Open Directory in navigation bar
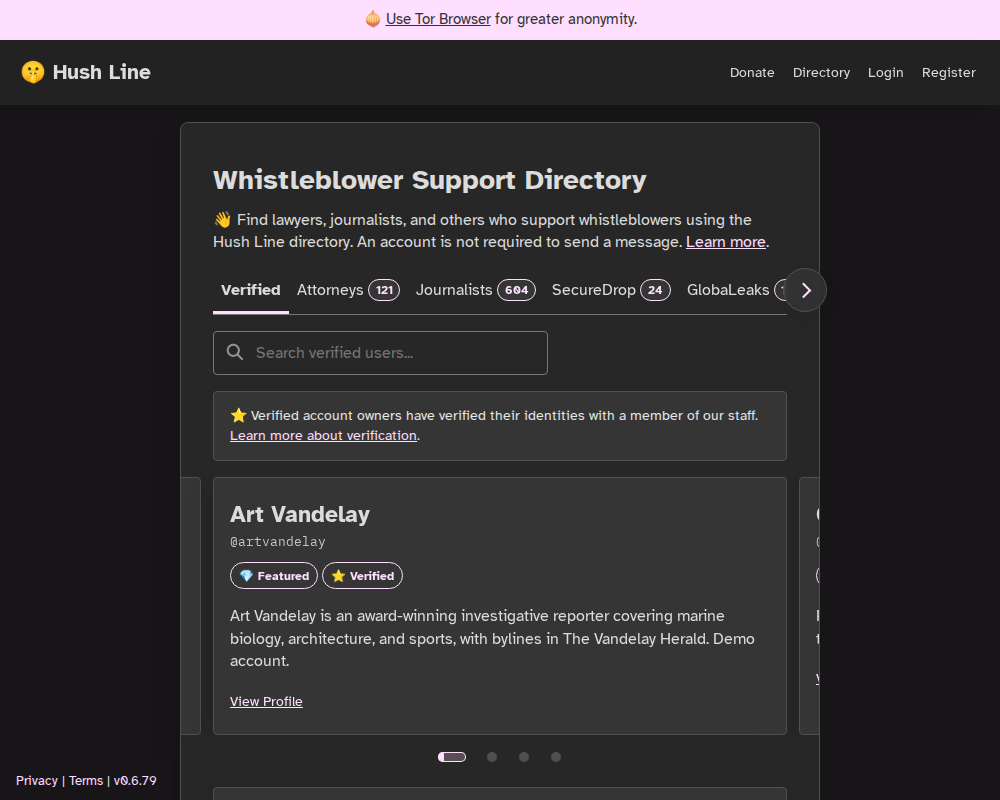 (x=821, y=73)
